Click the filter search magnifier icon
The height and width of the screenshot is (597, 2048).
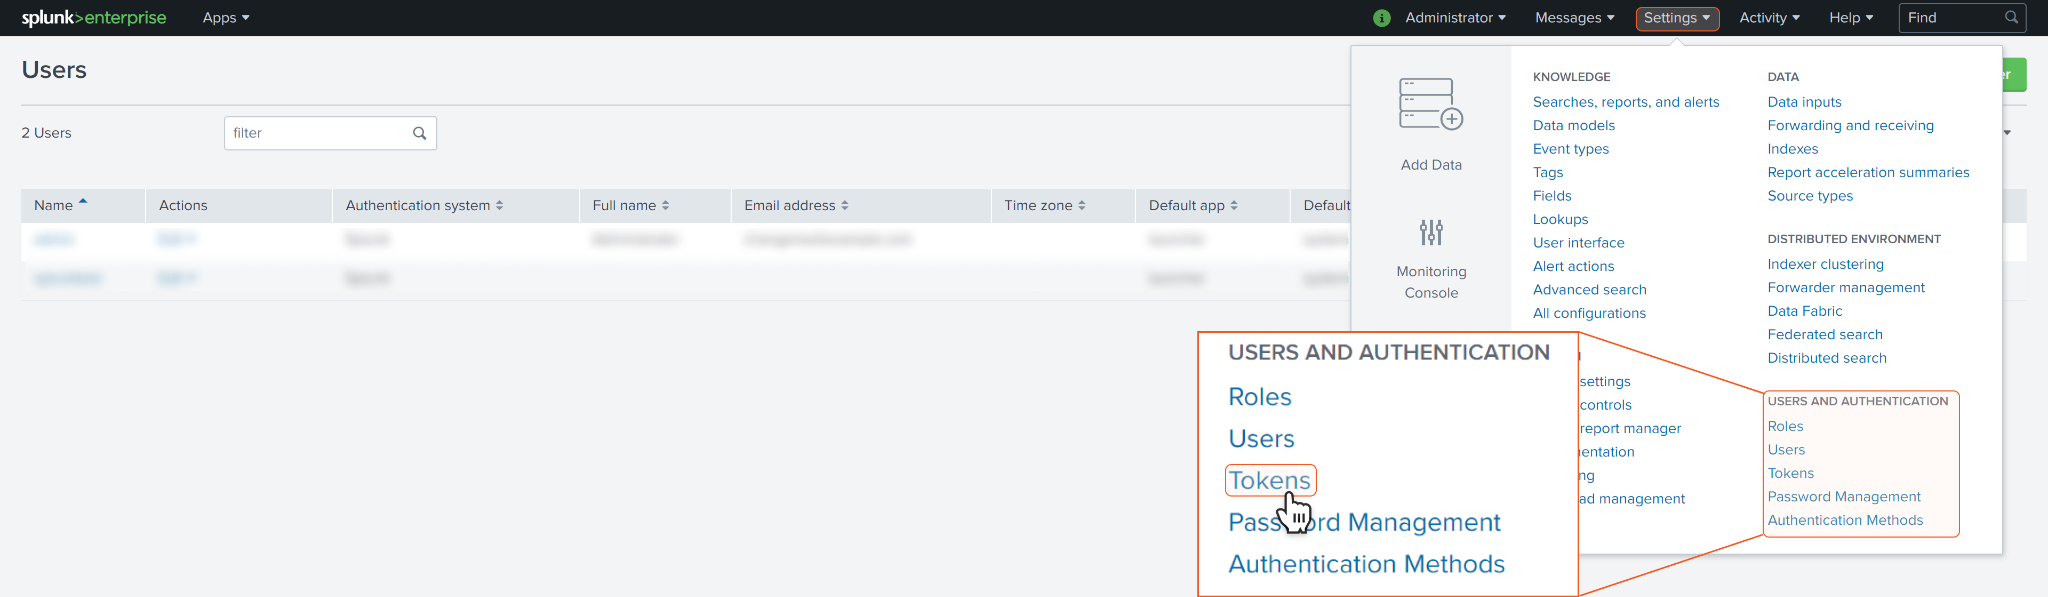click(420, 133)
